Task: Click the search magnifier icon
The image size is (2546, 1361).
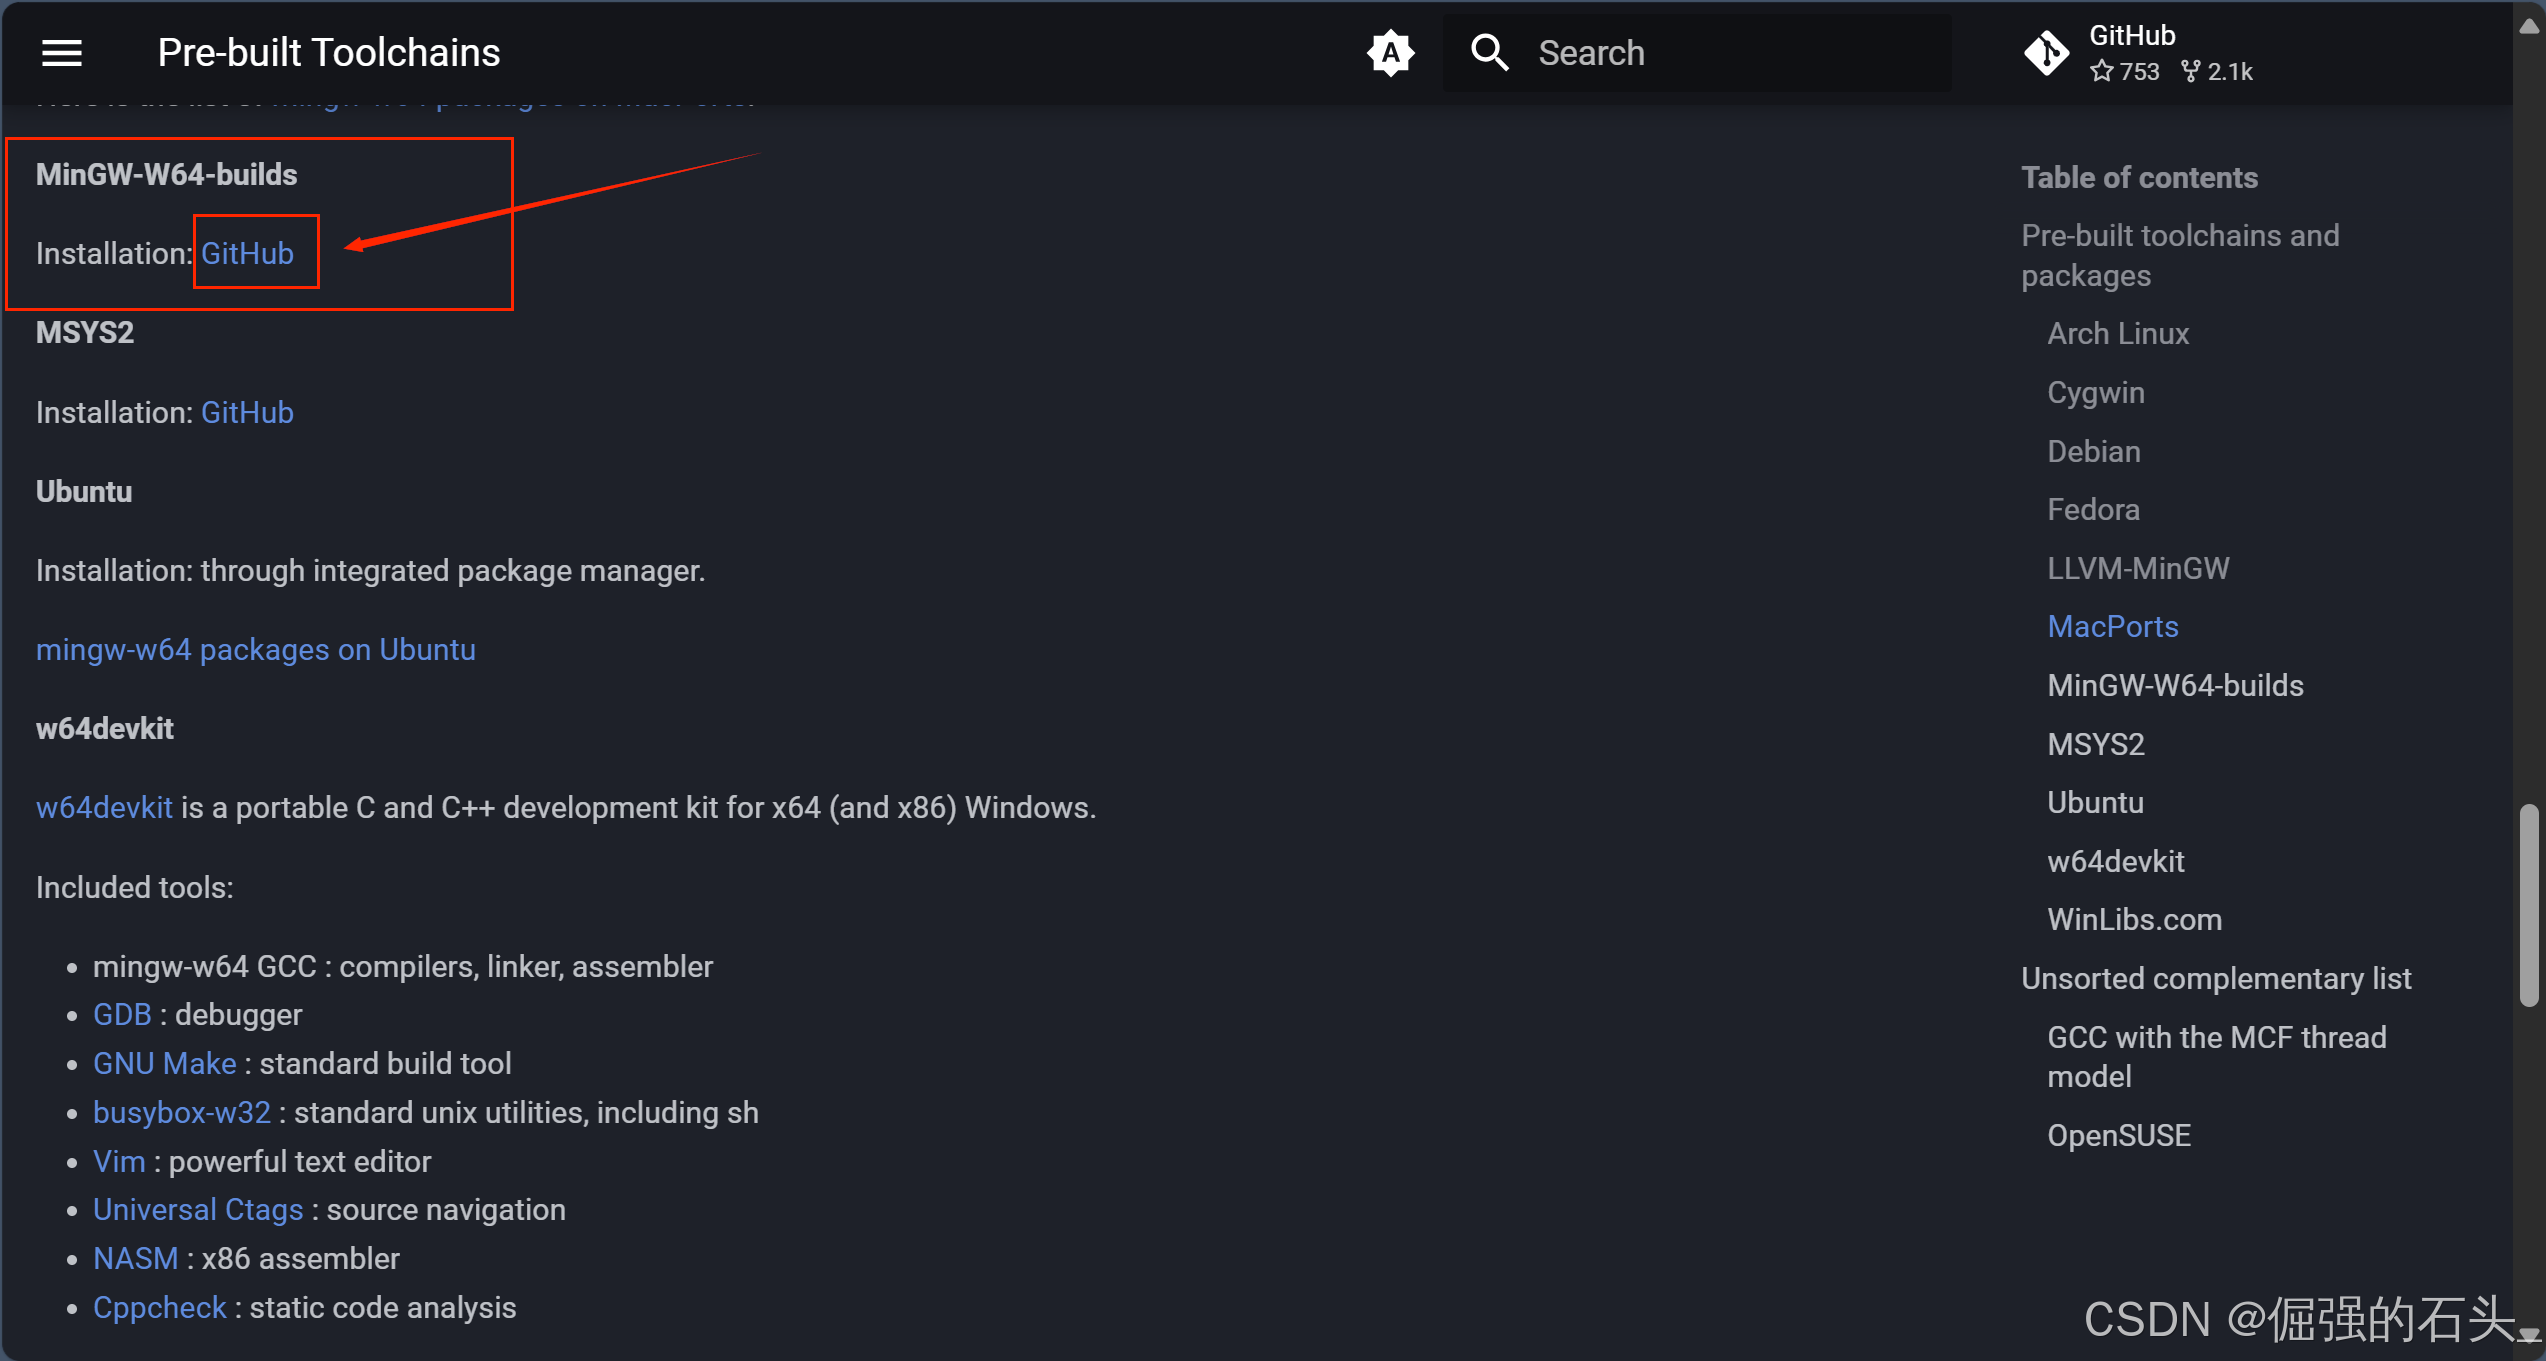Action: [x=1489, y=53]
